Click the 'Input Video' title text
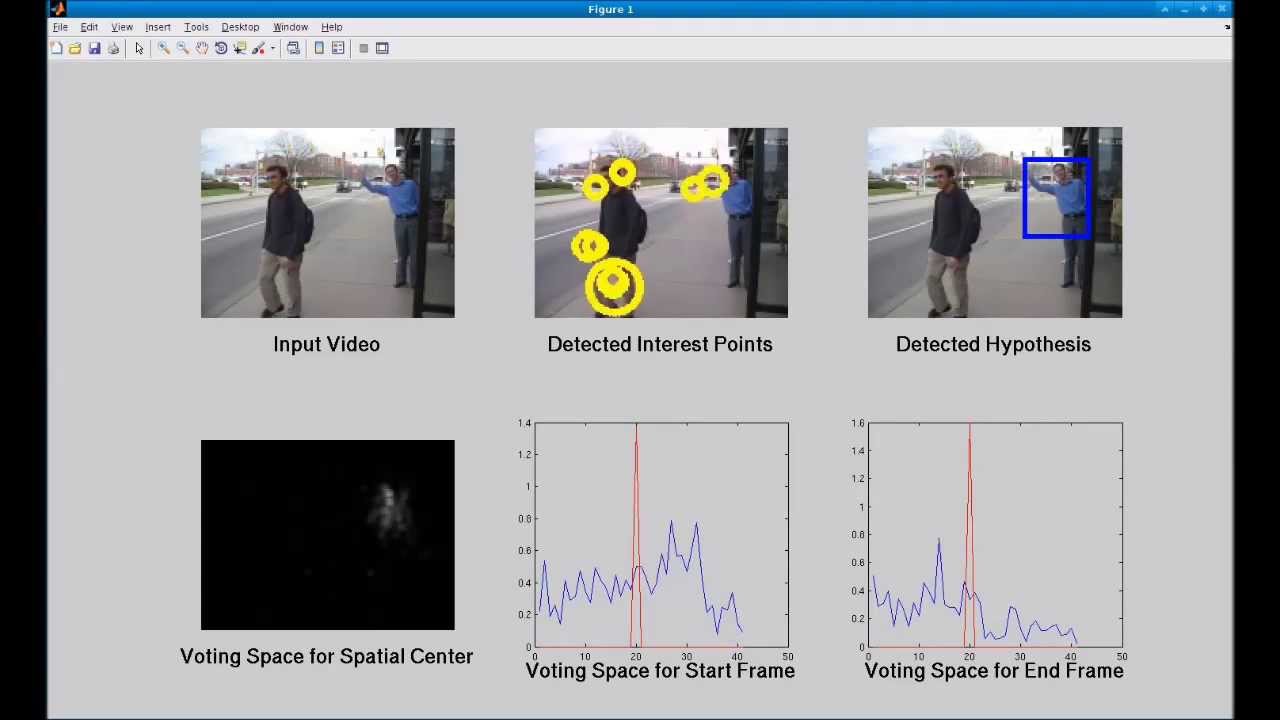 coord(326,344)
